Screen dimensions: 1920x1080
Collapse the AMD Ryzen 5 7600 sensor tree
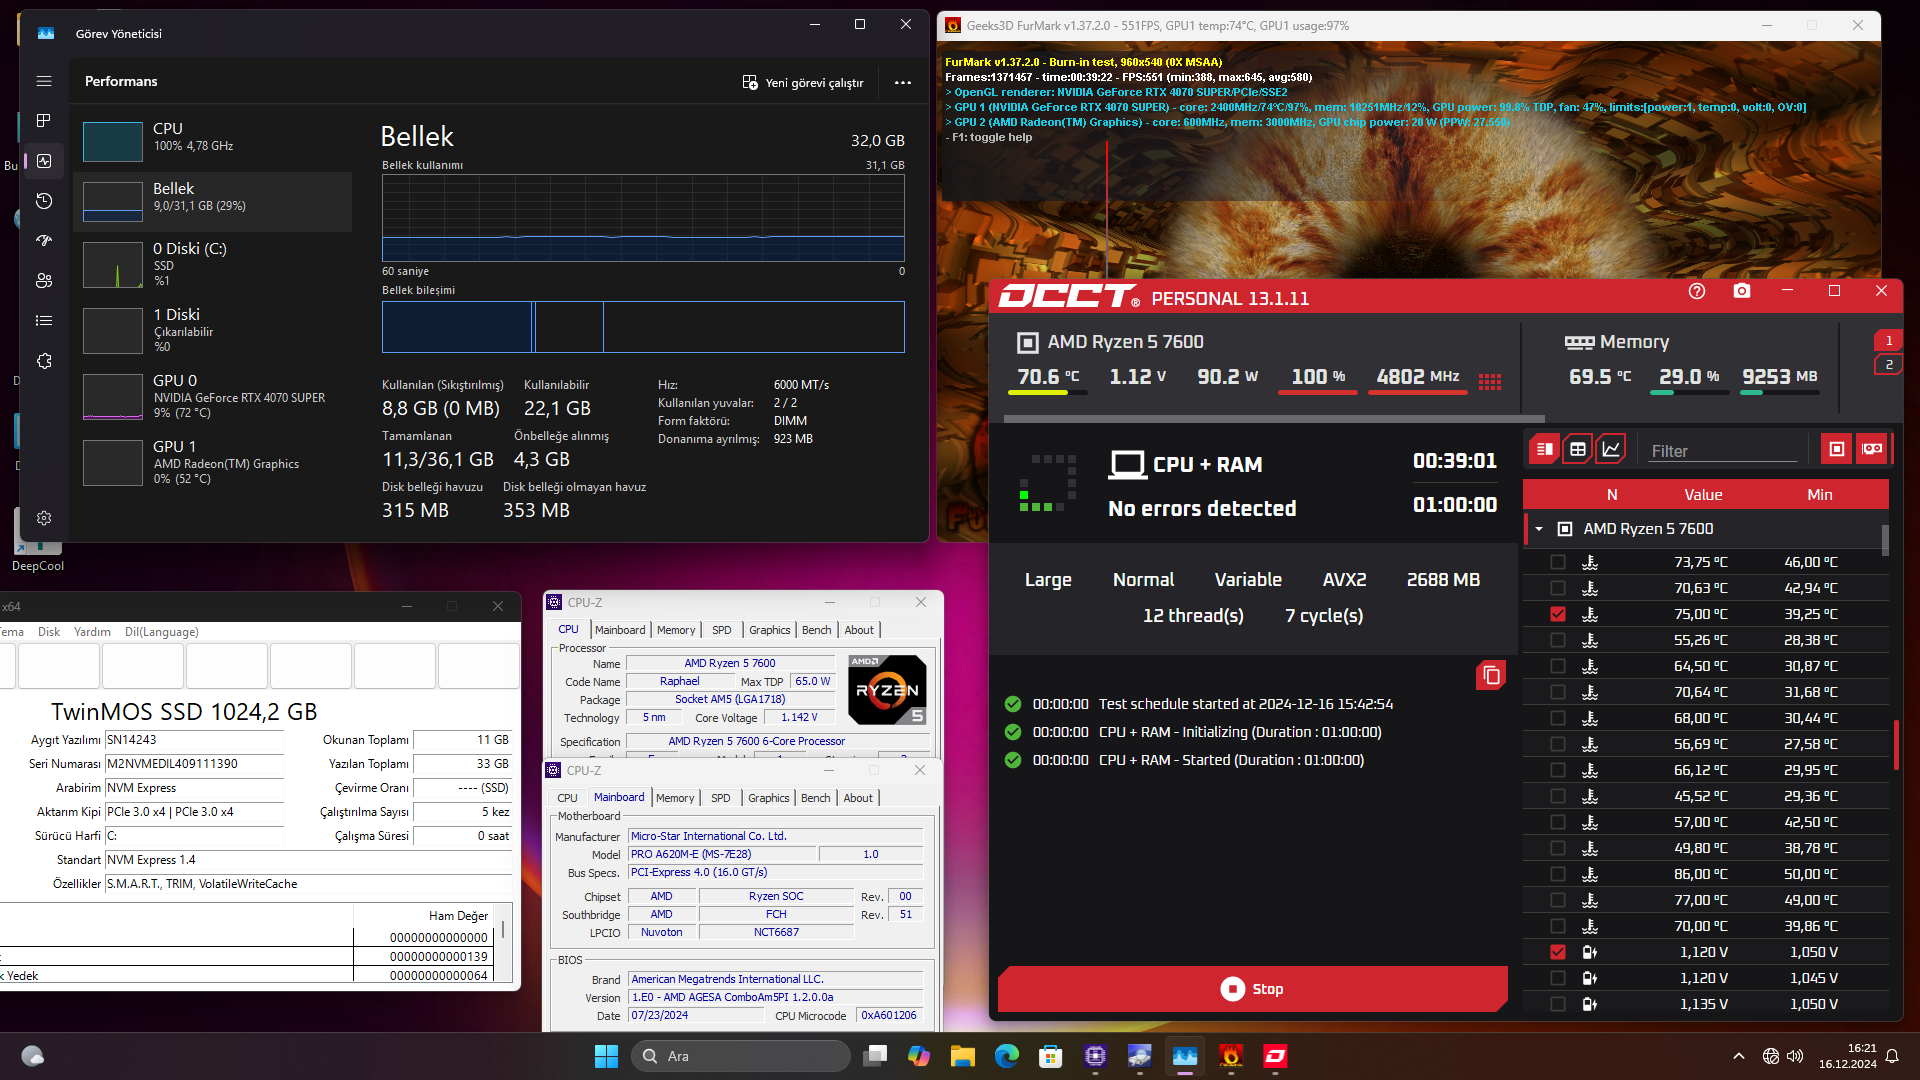(x=1537, y=528)
